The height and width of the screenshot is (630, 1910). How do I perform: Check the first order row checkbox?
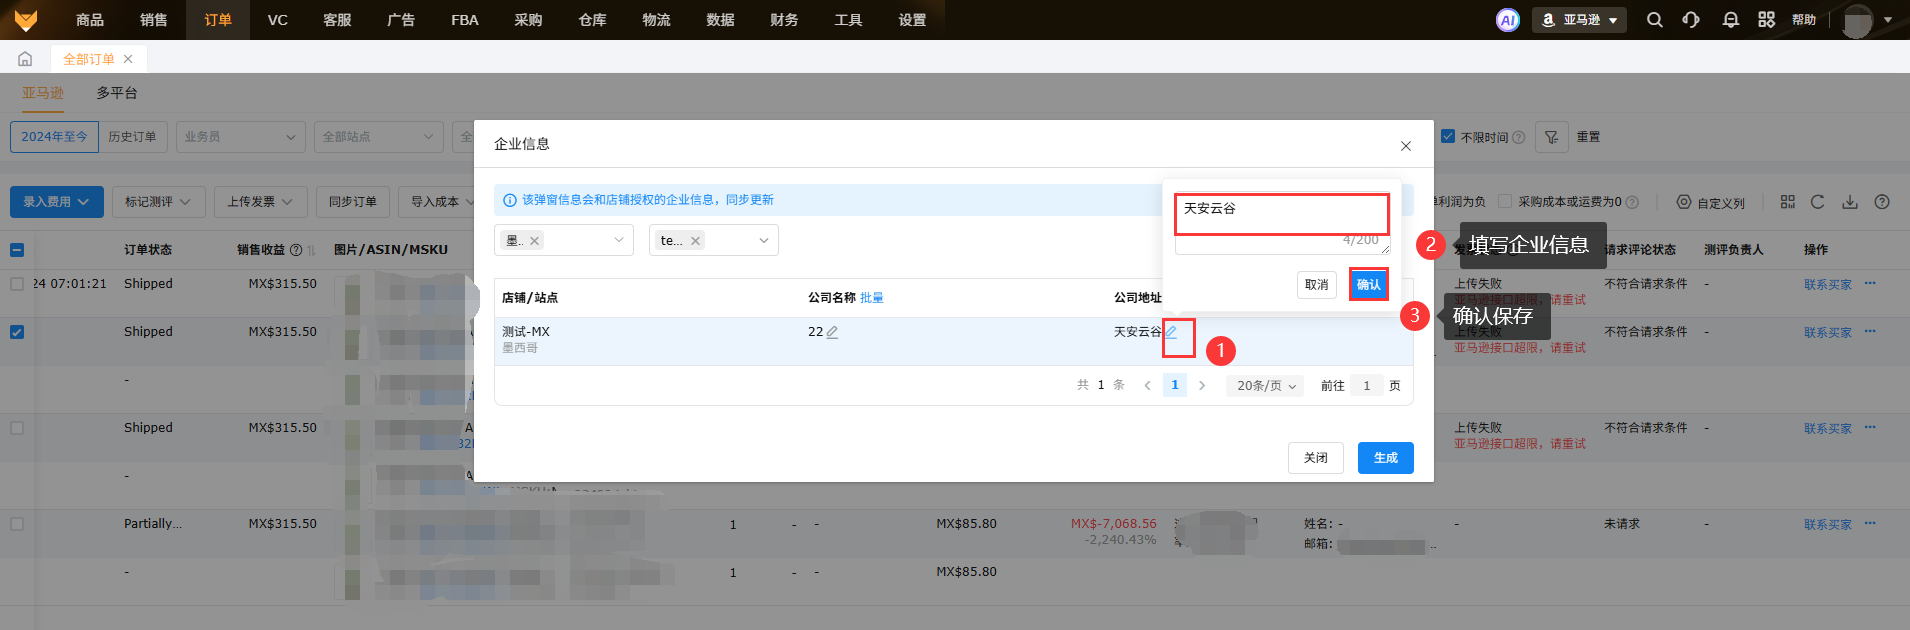pyautogui.click(x=17, y=284)
